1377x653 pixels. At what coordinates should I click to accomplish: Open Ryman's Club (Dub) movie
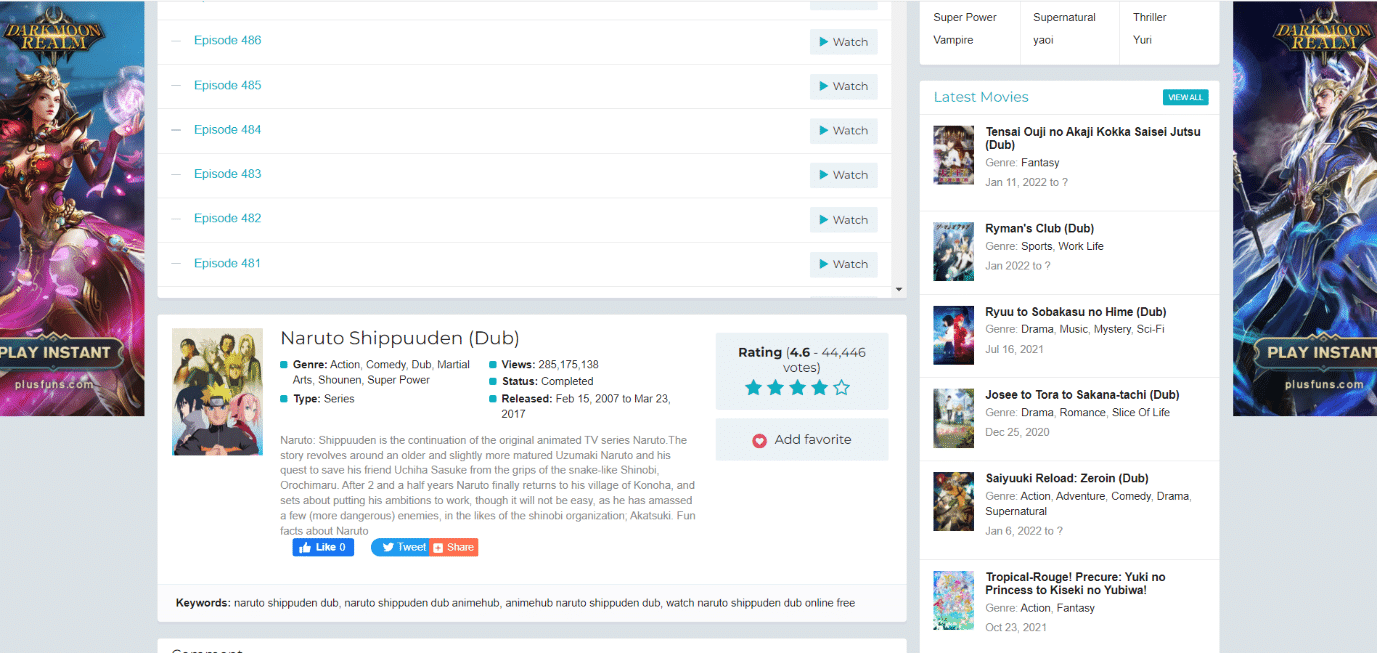(x=1040, y=229)
